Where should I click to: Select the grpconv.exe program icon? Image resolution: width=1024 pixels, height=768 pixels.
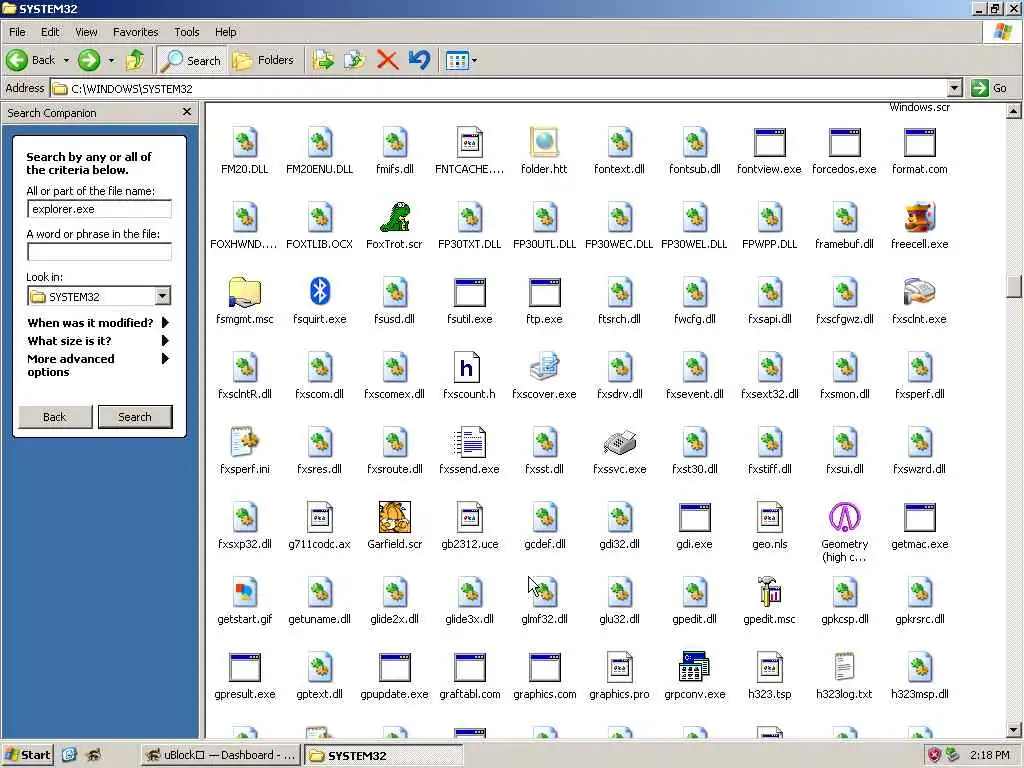694,667
